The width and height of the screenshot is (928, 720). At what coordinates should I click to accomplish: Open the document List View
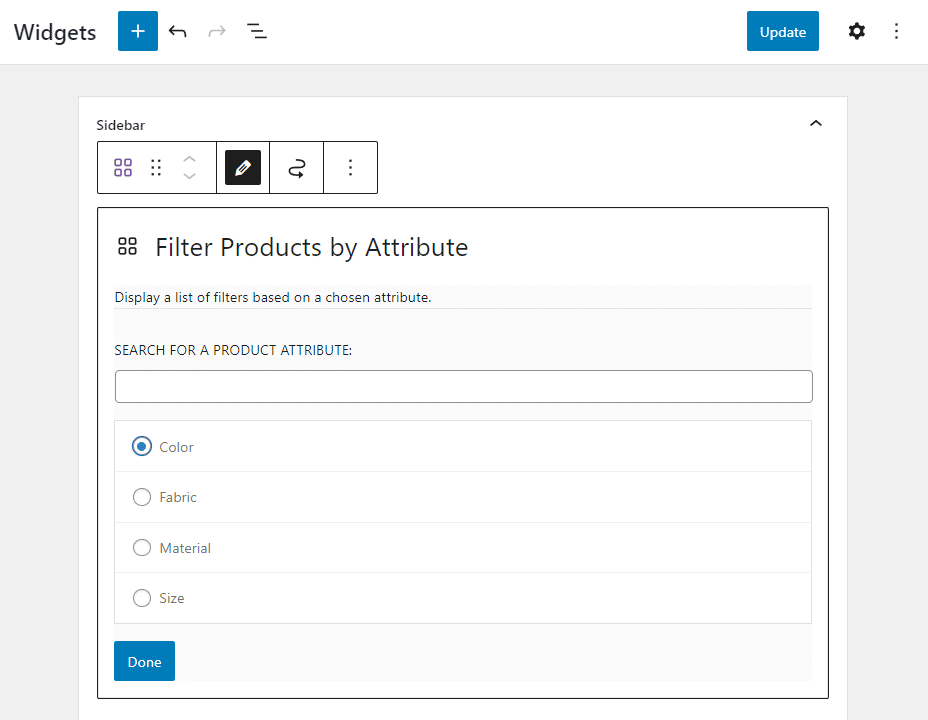point(257,31)
